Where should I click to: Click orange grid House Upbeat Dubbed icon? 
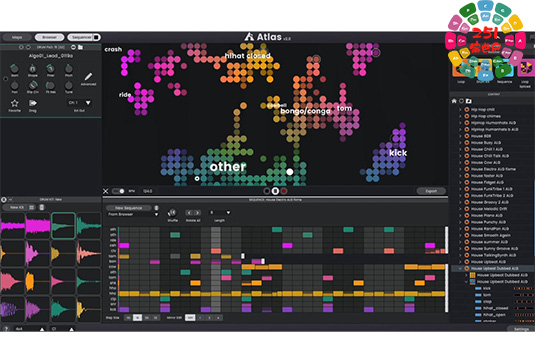click(473, 275)
